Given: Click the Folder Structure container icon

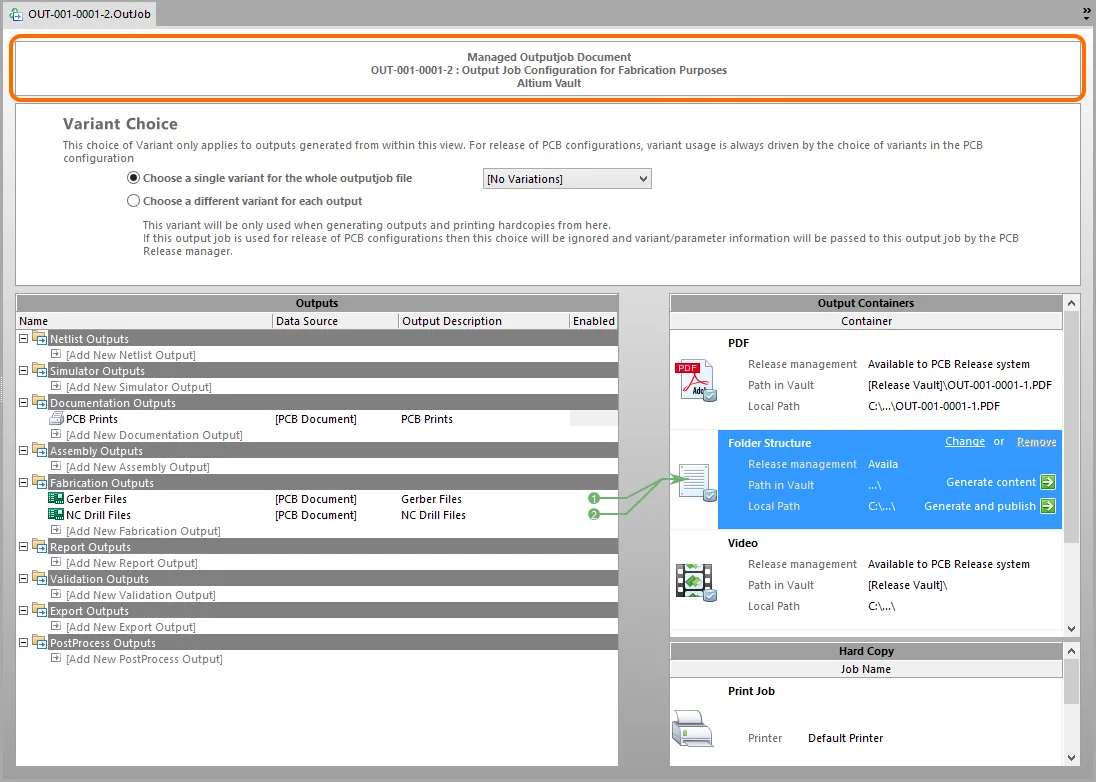Looking at the screenshot, I should click(x=696, y=482).
